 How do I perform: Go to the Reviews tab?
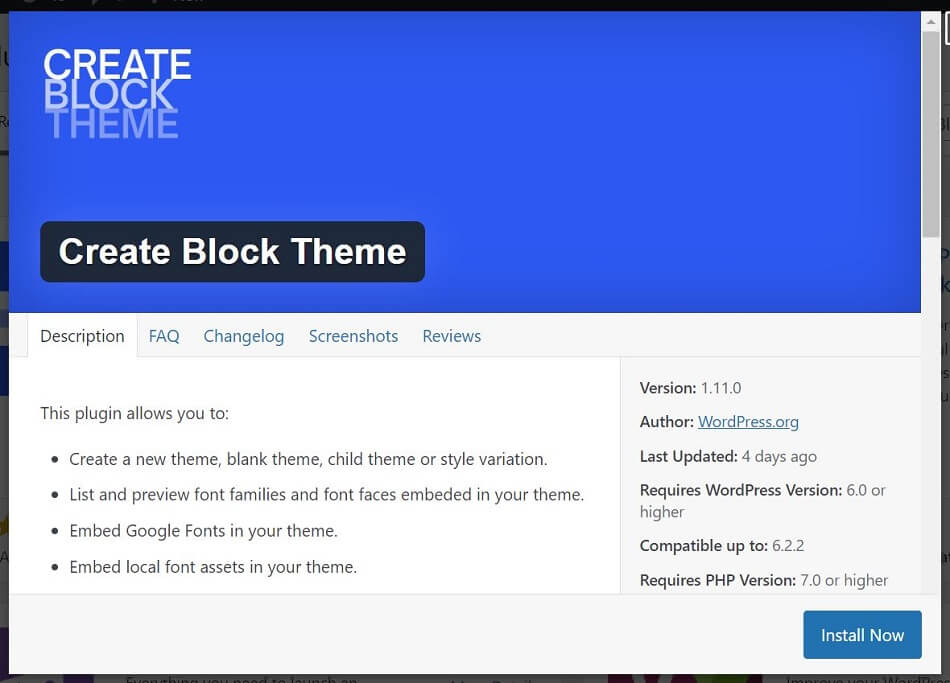pos(452,336)
